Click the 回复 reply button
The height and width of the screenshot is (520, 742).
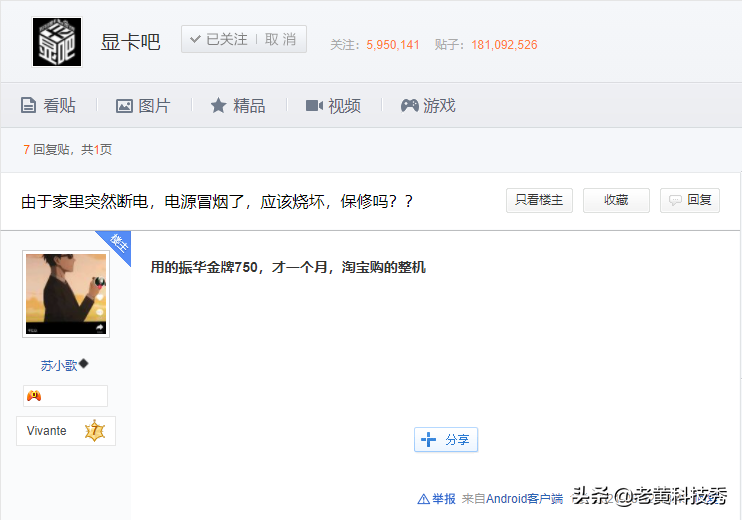pyautogui.click(x=690, y=200)
